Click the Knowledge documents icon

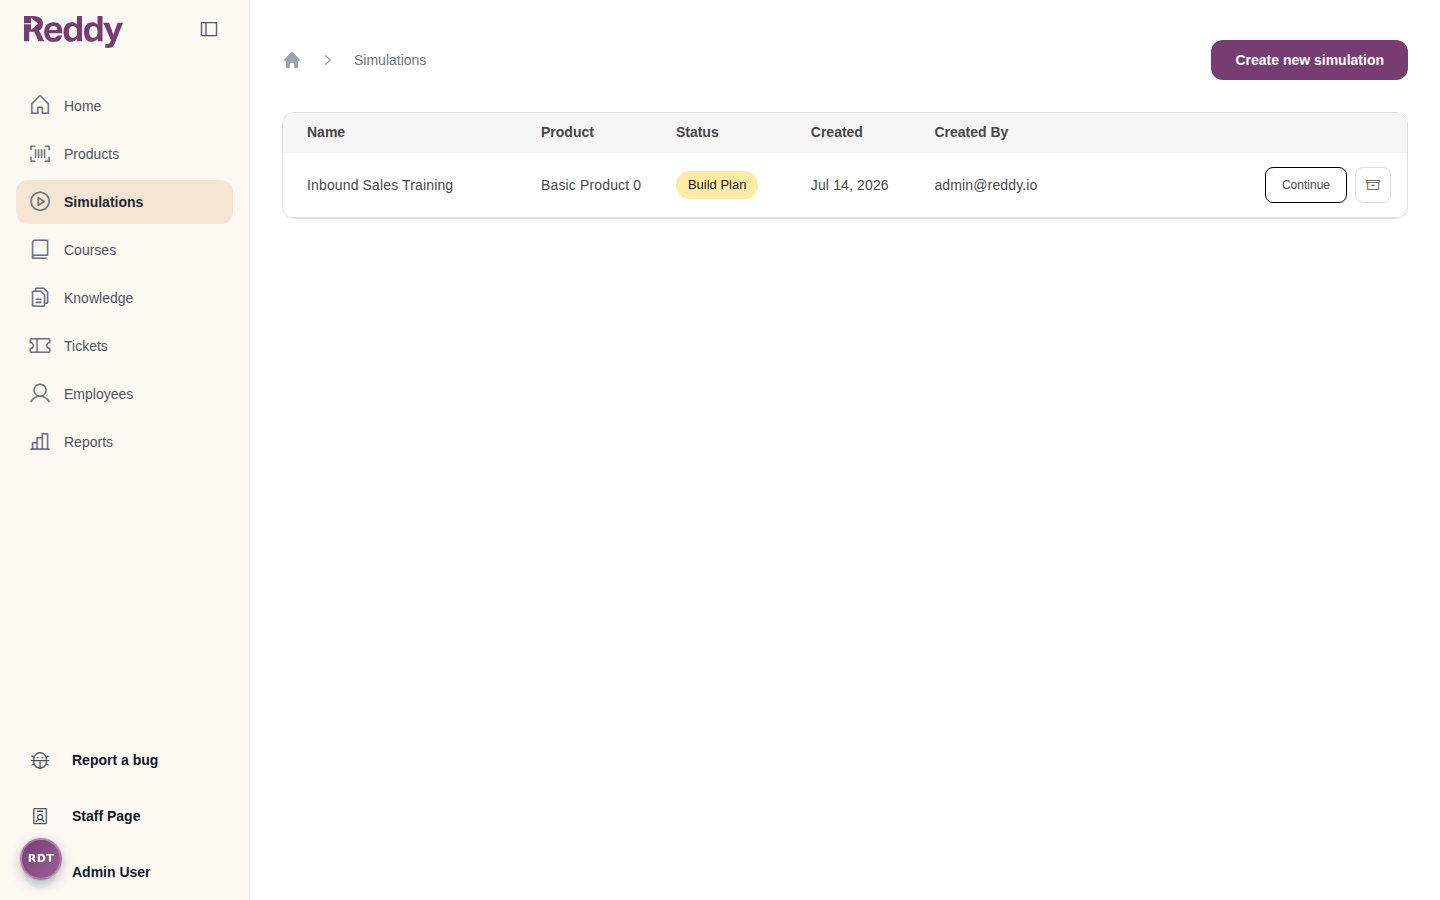click(40, 297)
